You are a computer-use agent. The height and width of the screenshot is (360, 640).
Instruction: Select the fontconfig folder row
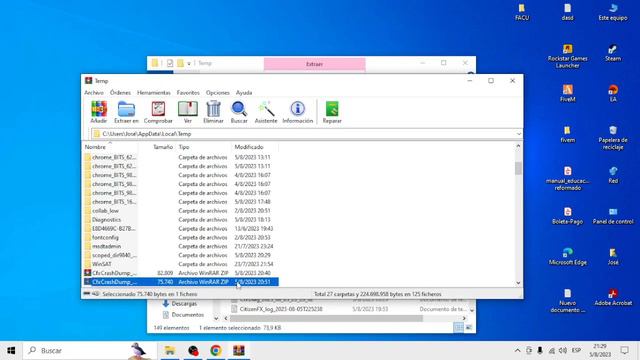[181, 238]
